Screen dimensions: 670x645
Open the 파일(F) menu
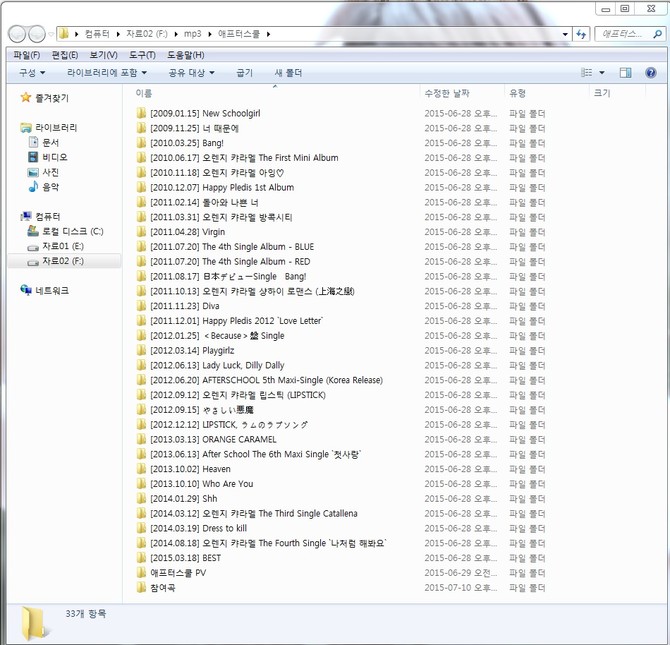[26, 55]
